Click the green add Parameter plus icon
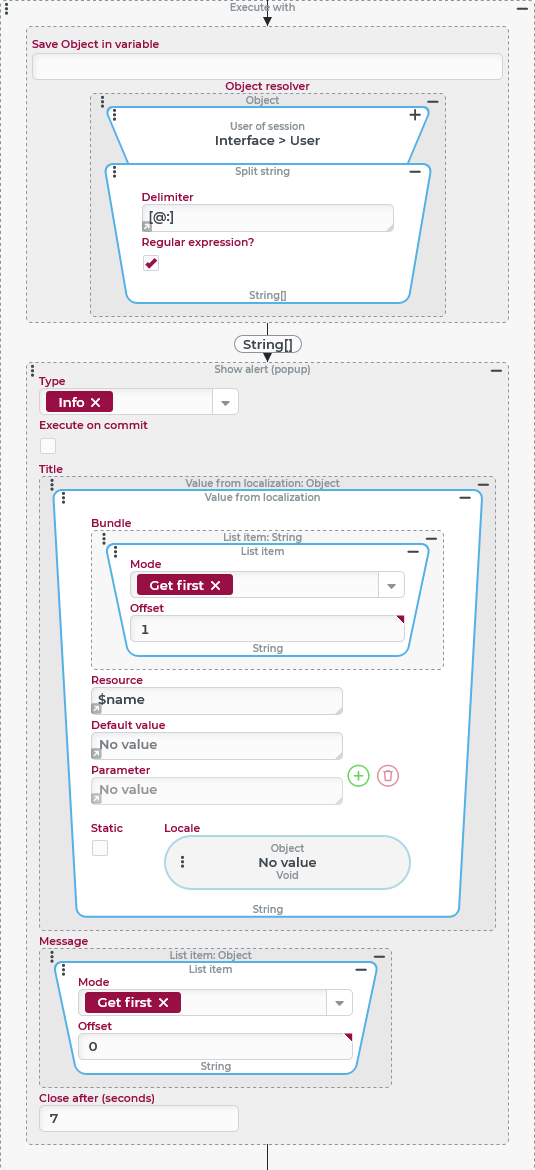The width and height of the screenshot is (535, 1170). [x=359, y=776]
